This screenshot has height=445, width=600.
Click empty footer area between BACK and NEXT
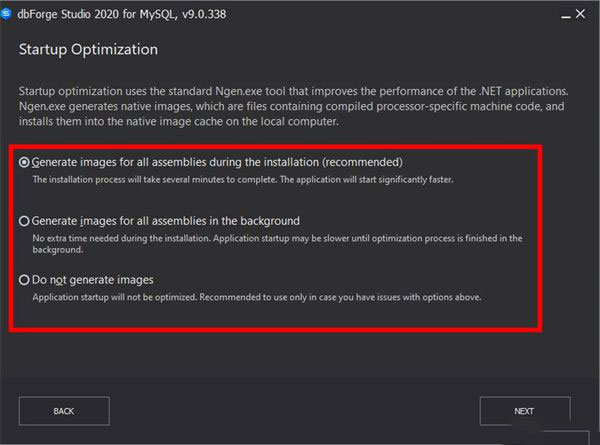click(x=295, y=411)
